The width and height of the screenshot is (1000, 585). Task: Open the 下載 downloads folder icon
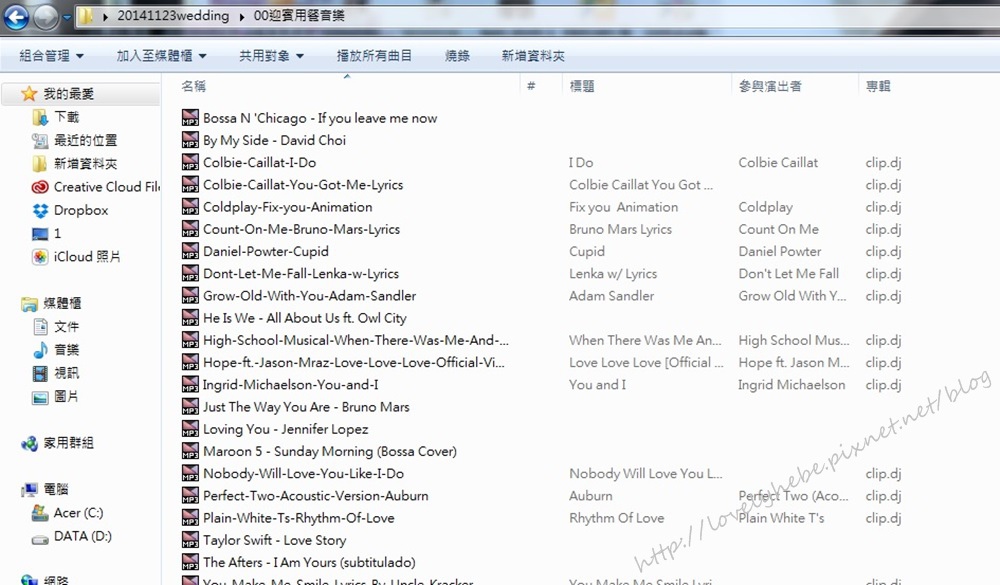tap(40, 117)
